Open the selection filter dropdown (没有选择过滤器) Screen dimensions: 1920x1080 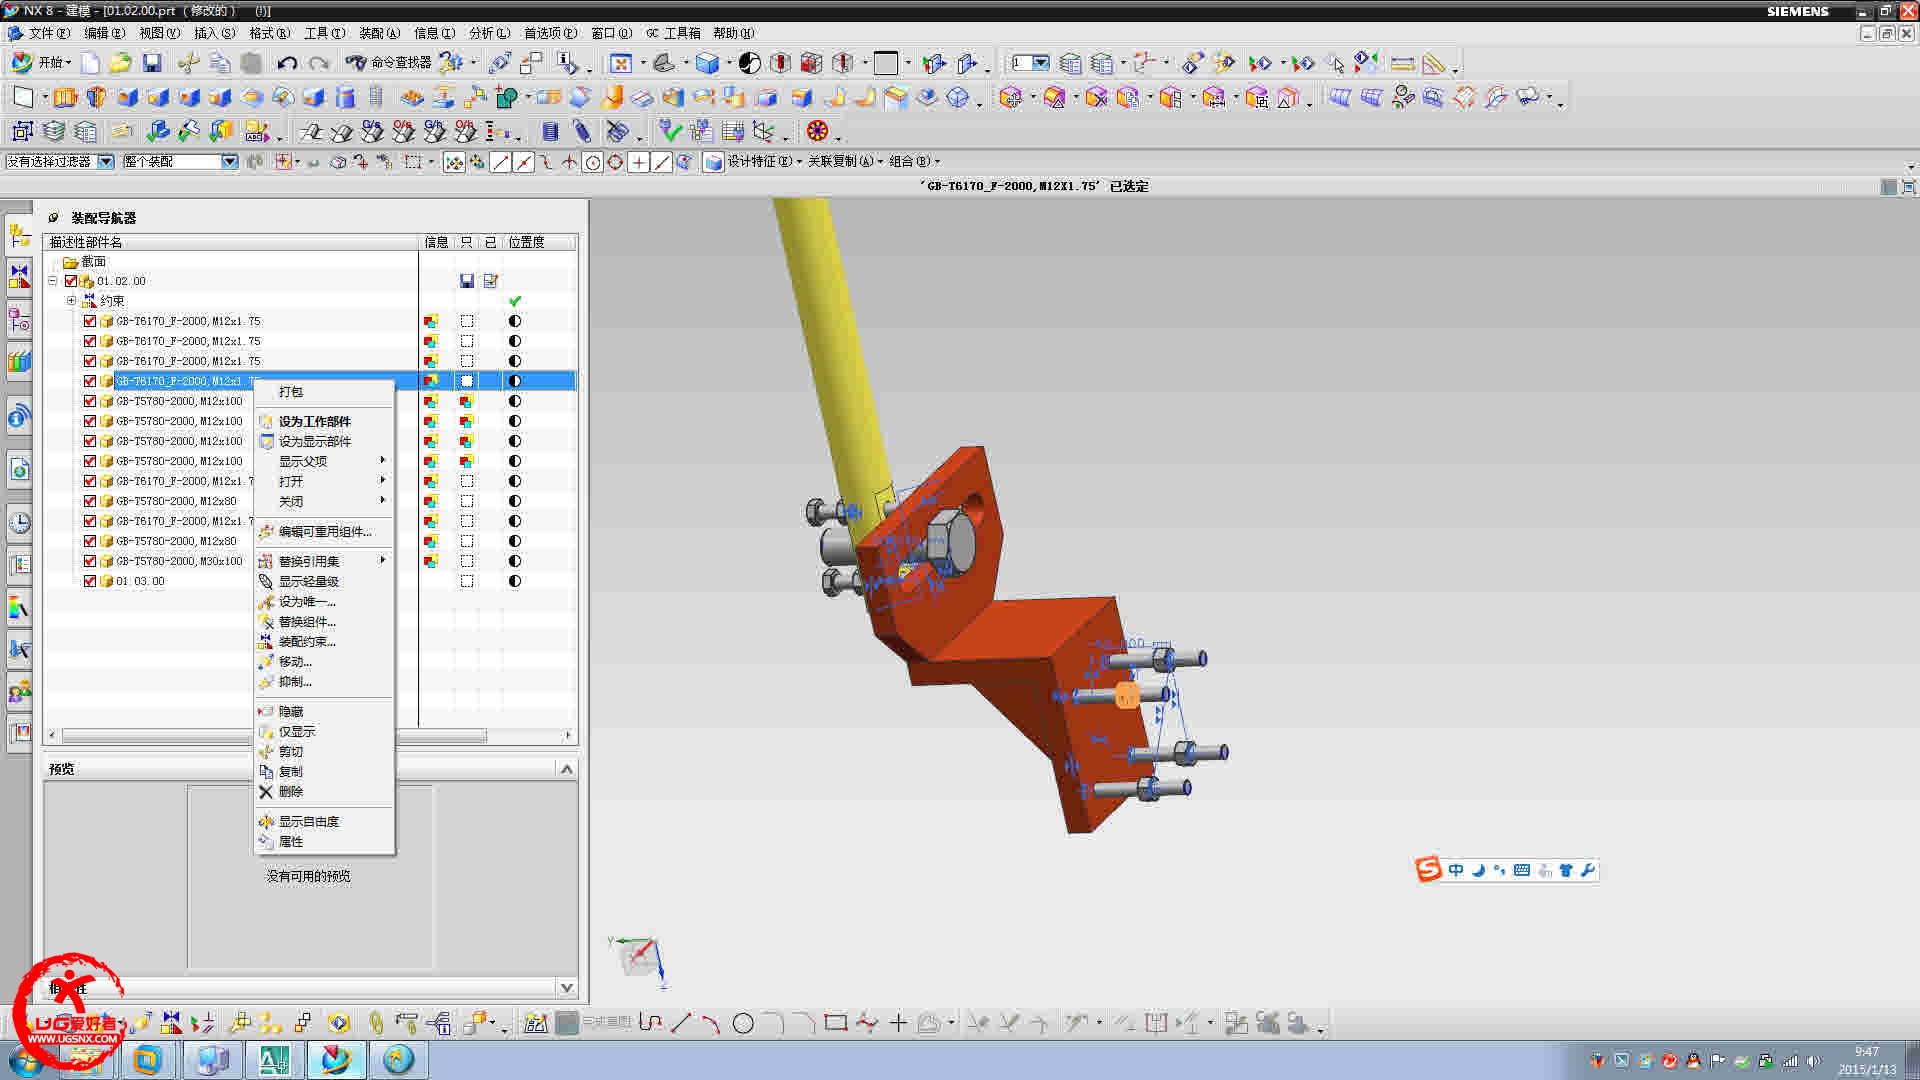(x=105, y=161)
